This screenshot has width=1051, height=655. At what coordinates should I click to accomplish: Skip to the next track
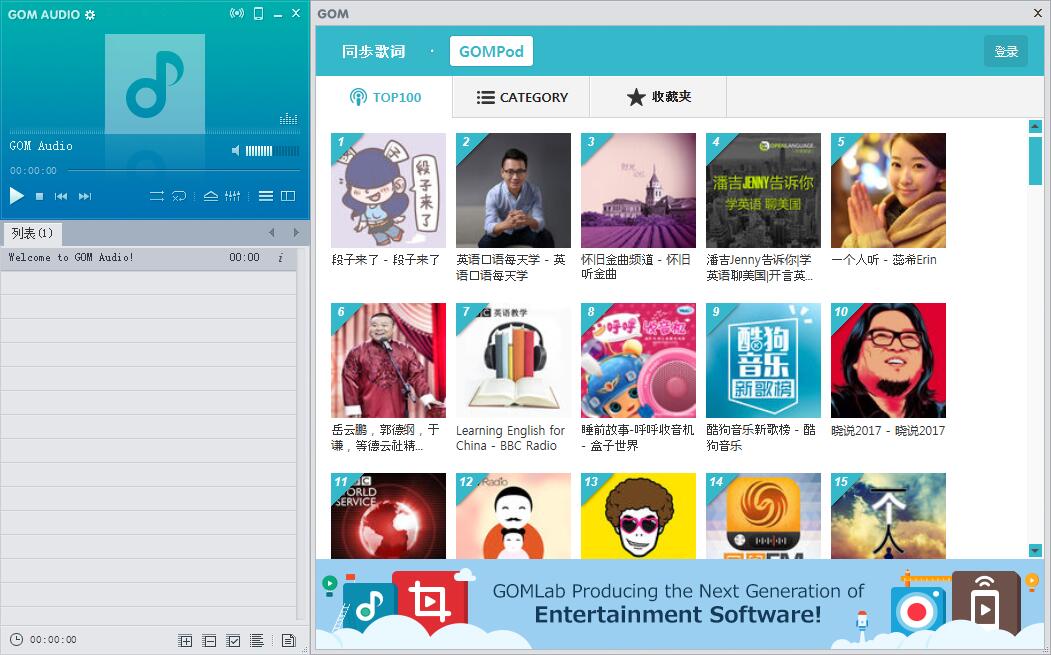(x=85, y=196)
